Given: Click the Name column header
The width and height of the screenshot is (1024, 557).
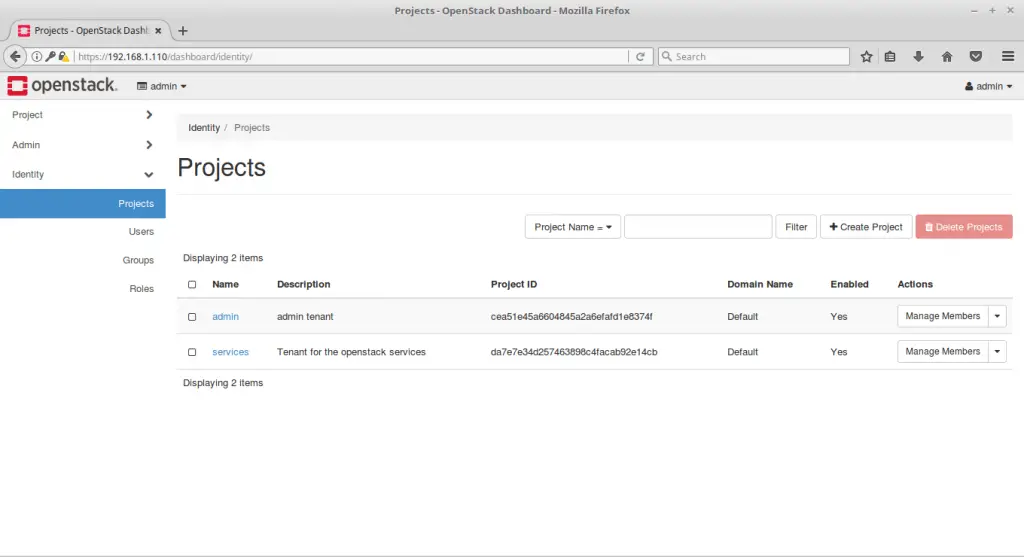Looking at the screenshot, I should click(225, 285).
